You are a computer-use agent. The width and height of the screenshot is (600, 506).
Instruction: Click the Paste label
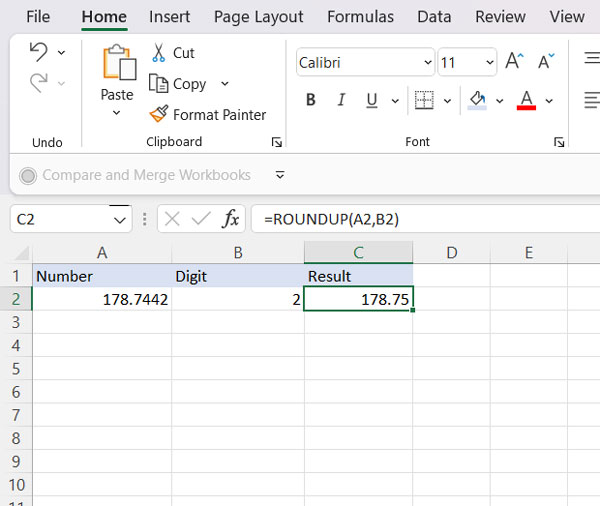click(x=117, y=95)
